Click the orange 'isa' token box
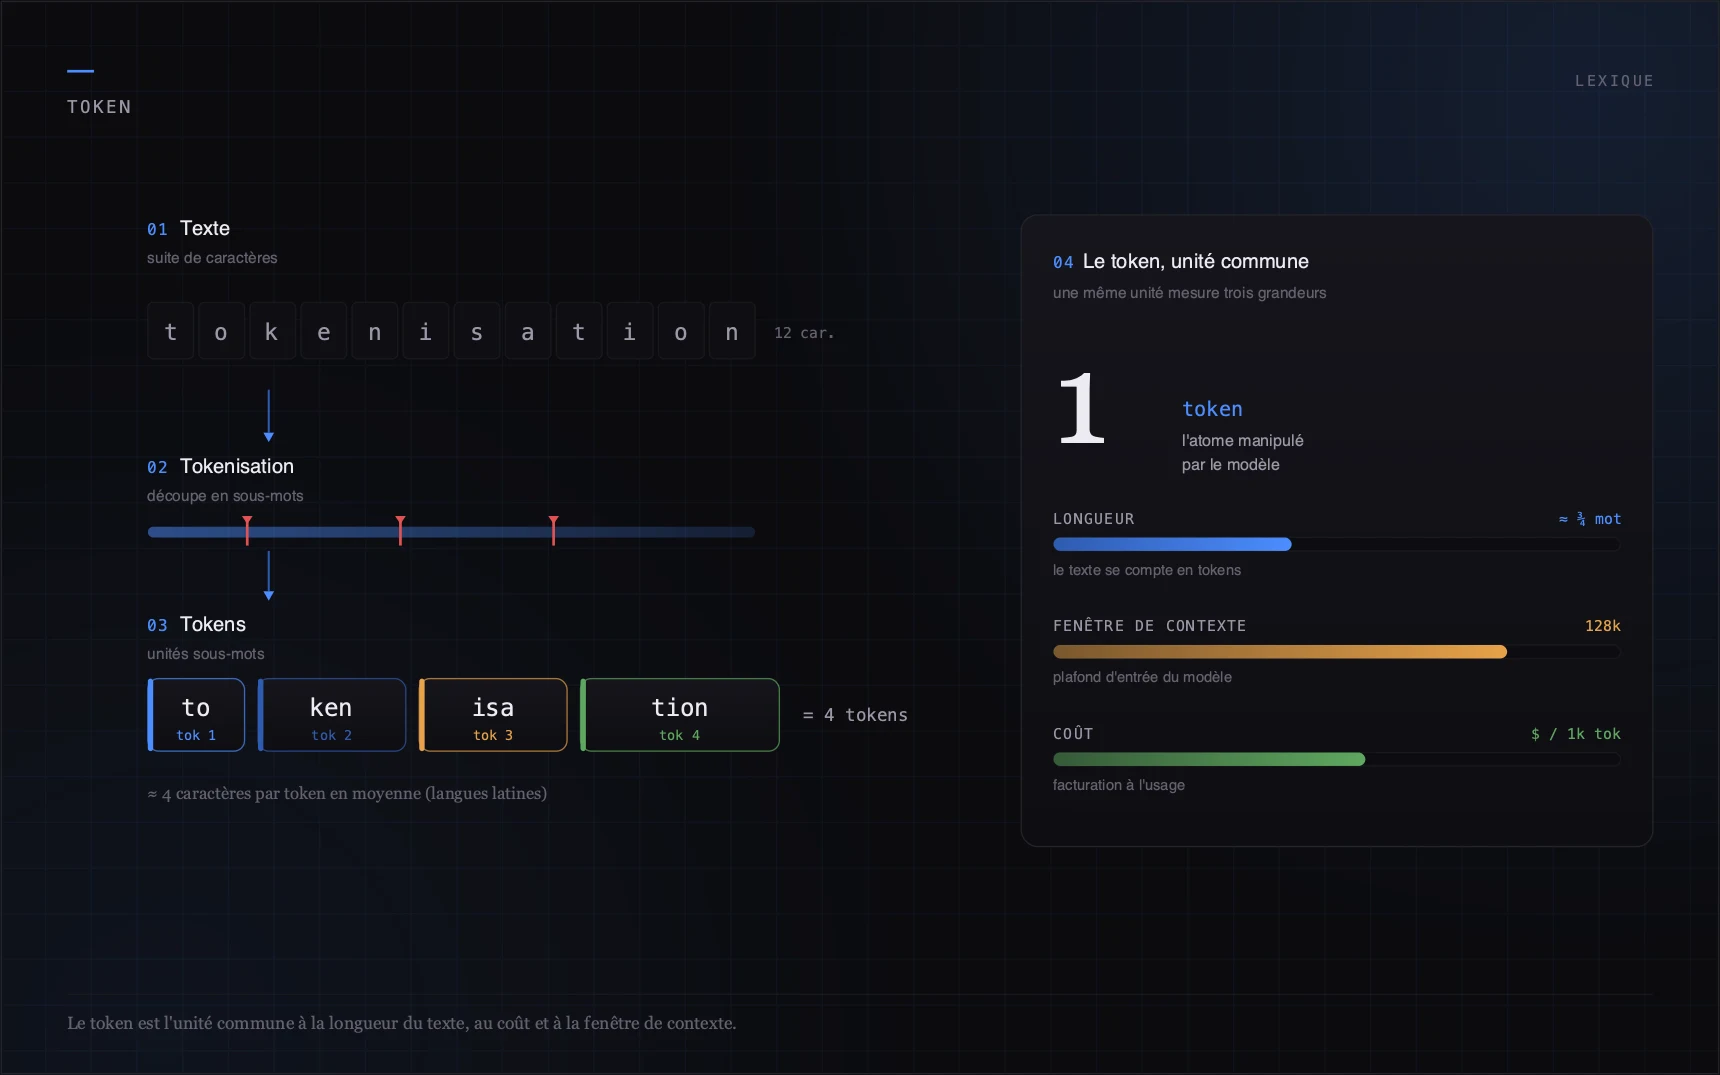The image size is (1720, 1075). [x=493, y=715]
